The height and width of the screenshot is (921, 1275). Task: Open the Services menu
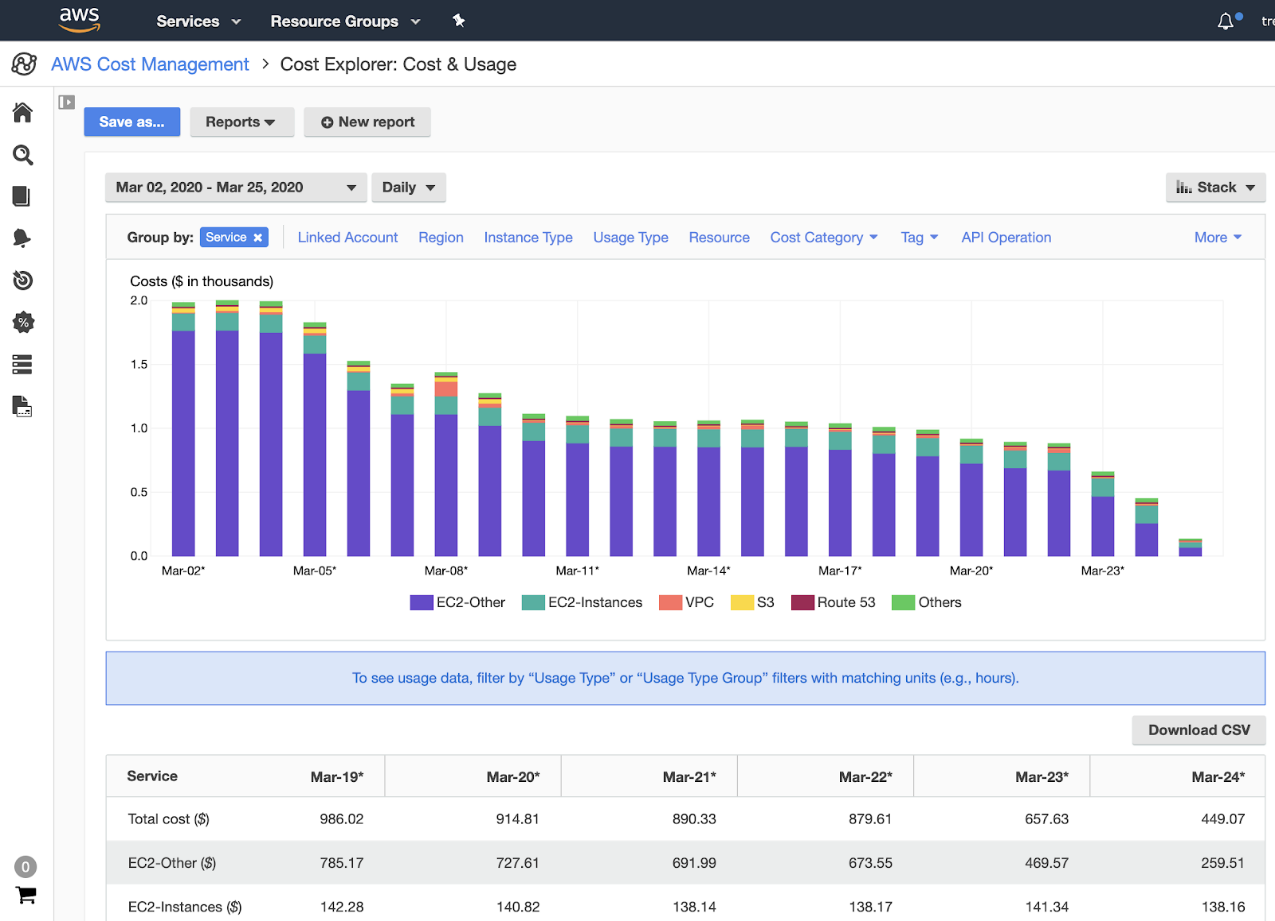[x=199, y=21]
